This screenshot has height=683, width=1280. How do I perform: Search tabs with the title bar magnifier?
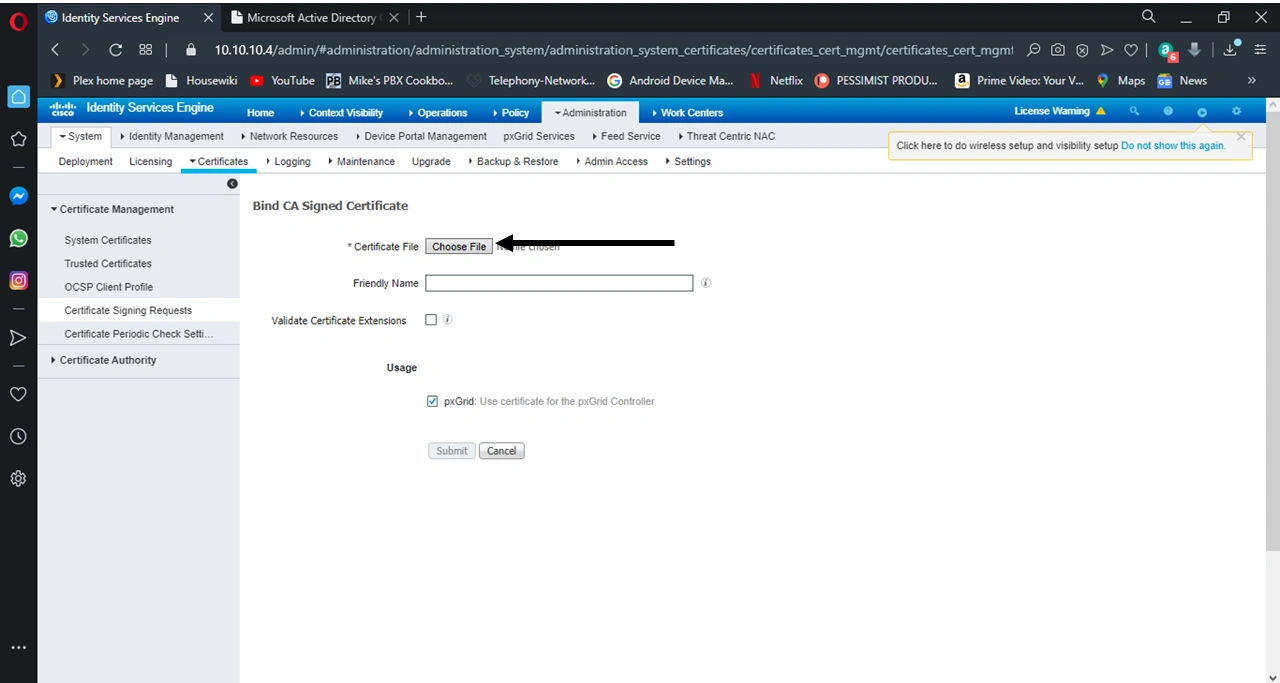click(1149, 17)
